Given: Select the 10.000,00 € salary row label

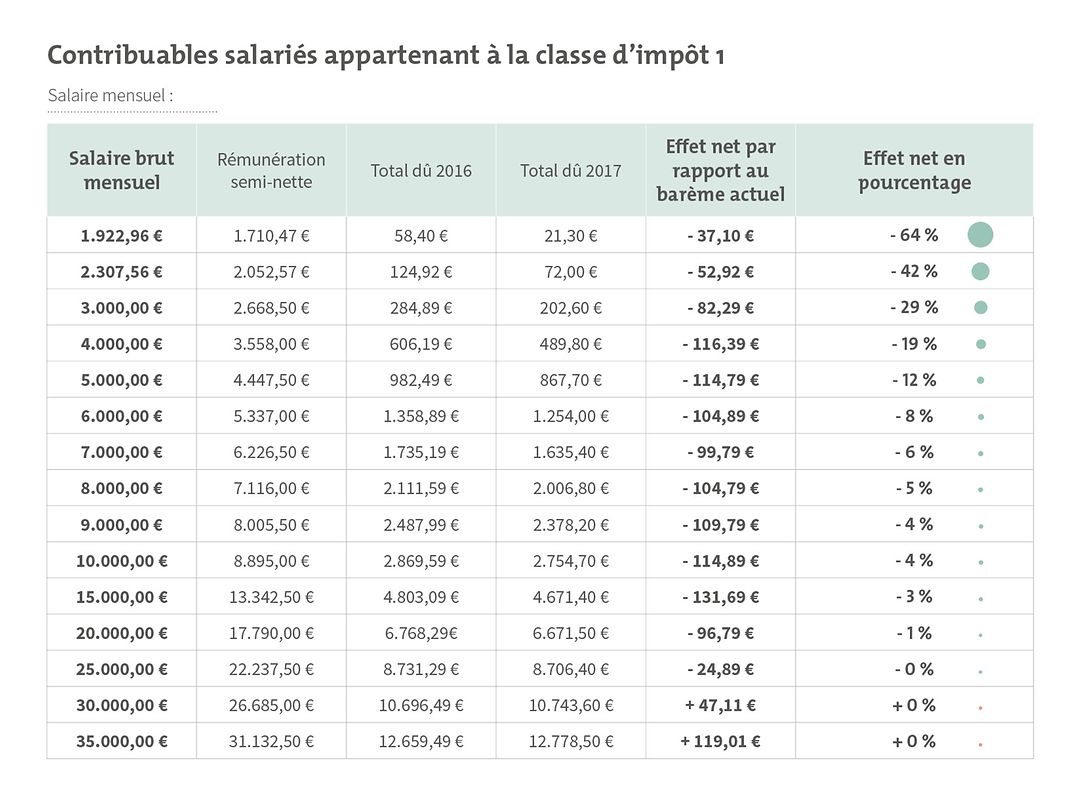Looking at the screenshot, I should coord(121,561).
